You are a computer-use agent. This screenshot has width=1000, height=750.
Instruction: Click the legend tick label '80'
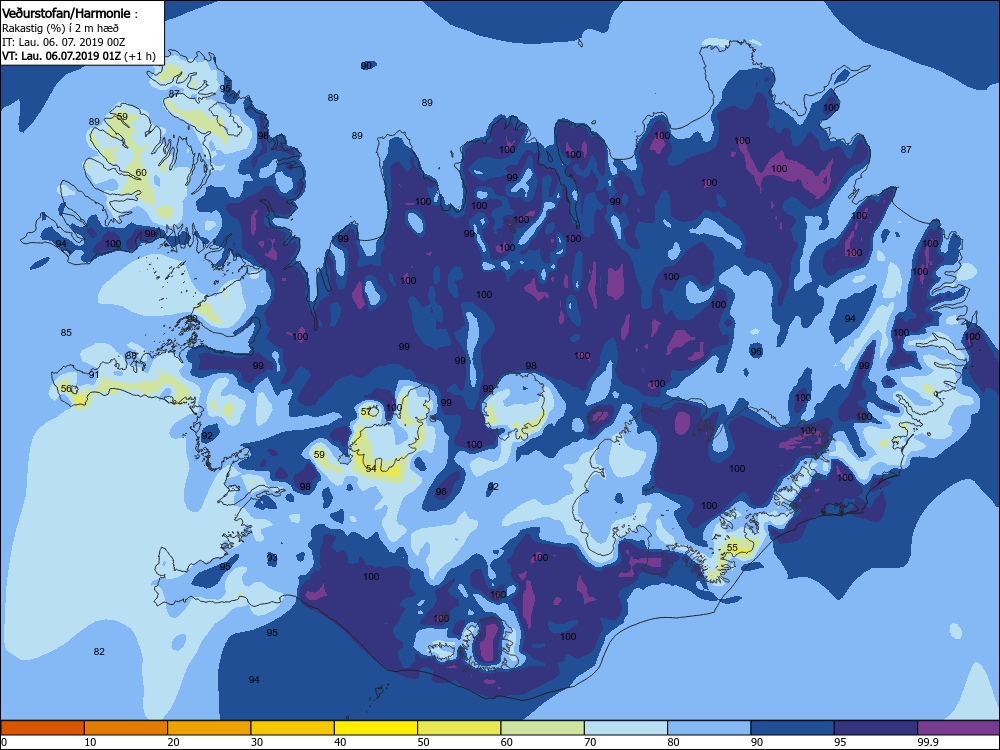673,742
